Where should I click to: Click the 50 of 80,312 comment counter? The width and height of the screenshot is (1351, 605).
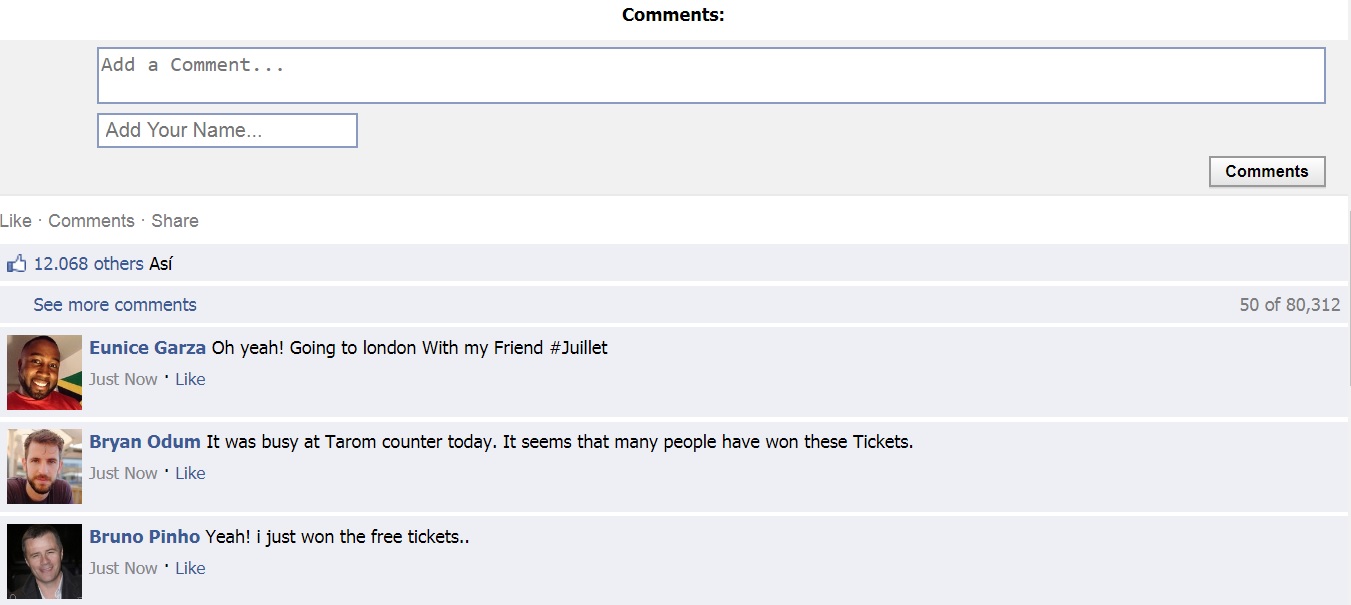tap(1289, 305)
